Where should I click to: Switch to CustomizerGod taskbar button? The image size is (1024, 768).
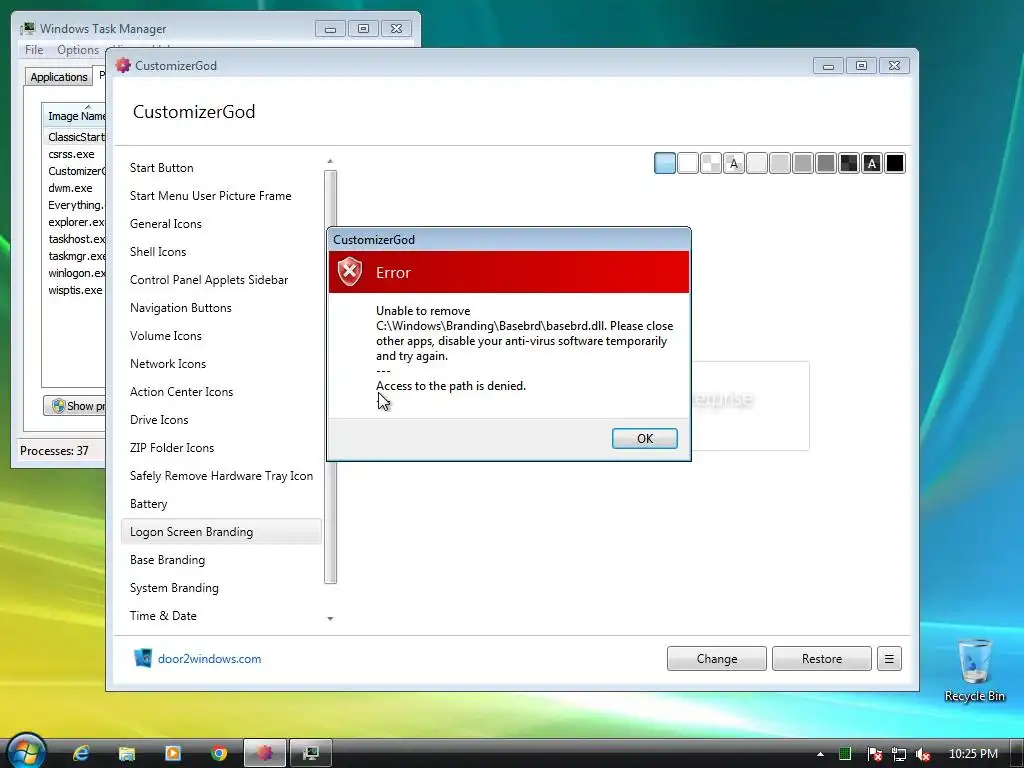point(264,753)
